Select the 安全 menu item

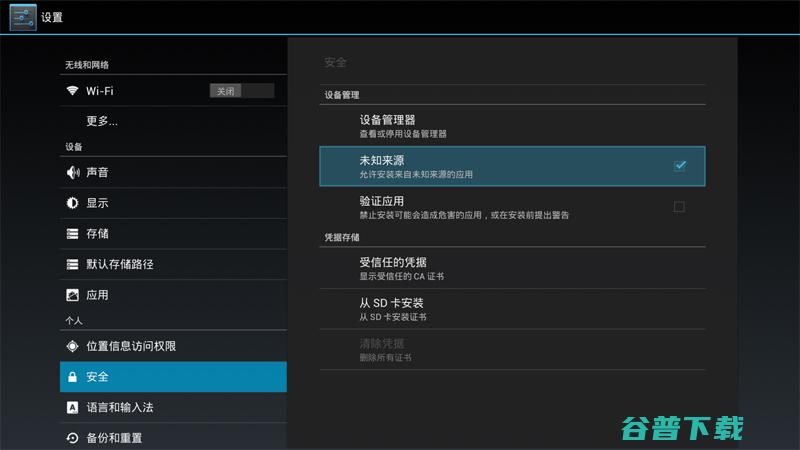click(173, 377)
